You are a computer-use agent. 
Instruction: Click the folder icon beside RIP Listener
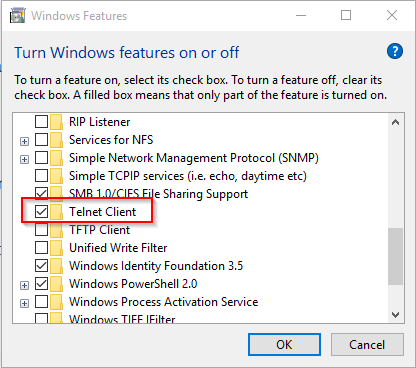pyautogui.click(x=56, y=122)
